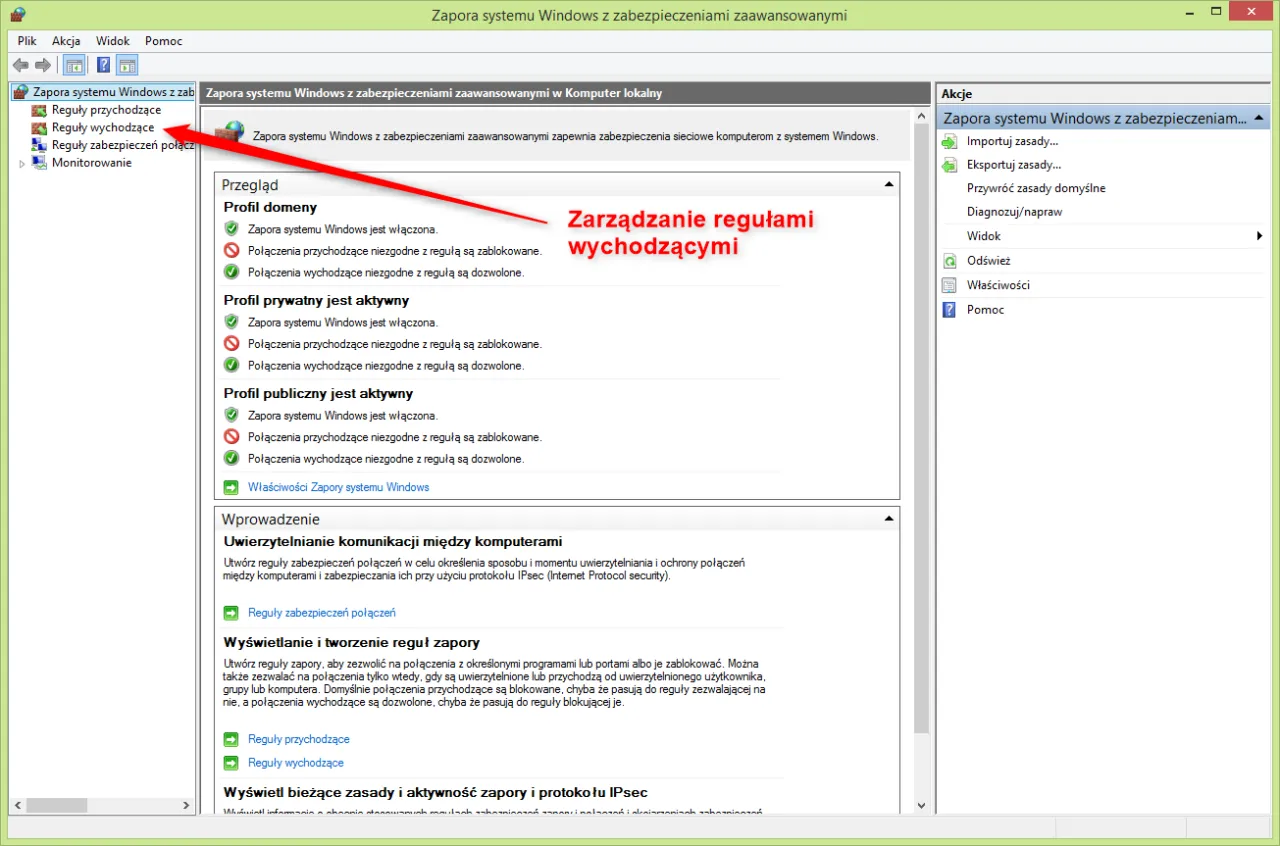Click the show action pane toolbar icon
The width and height of the screenshot is (1280, 846).
127,64
